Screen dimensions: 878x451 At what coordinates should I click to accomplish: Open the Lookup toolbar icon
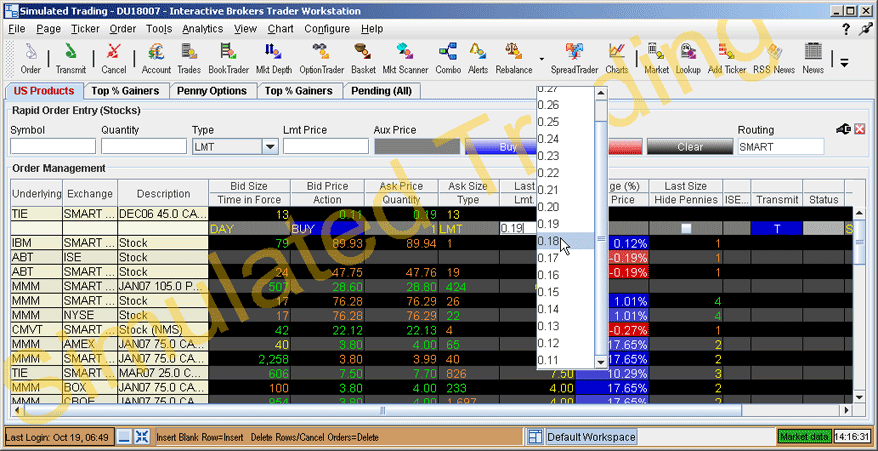pos(688,58)
